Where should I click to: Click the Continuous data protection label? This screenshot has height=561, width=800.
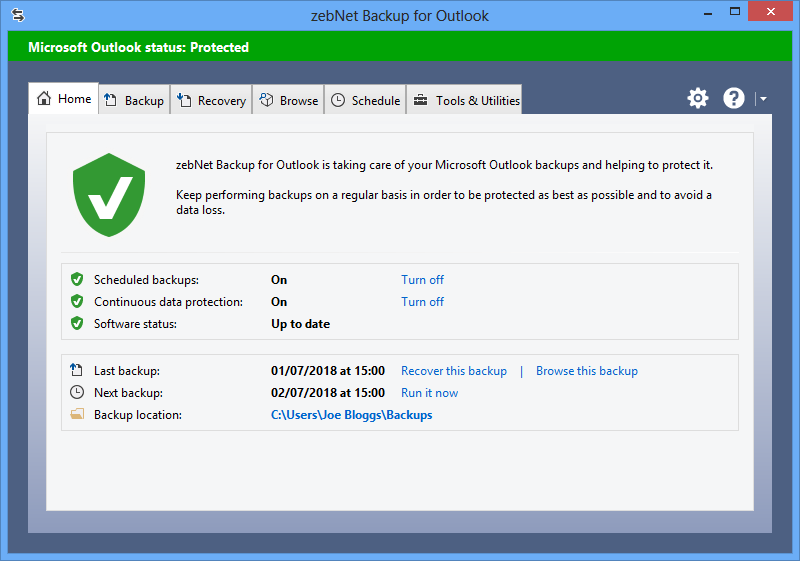click(168, 301)
